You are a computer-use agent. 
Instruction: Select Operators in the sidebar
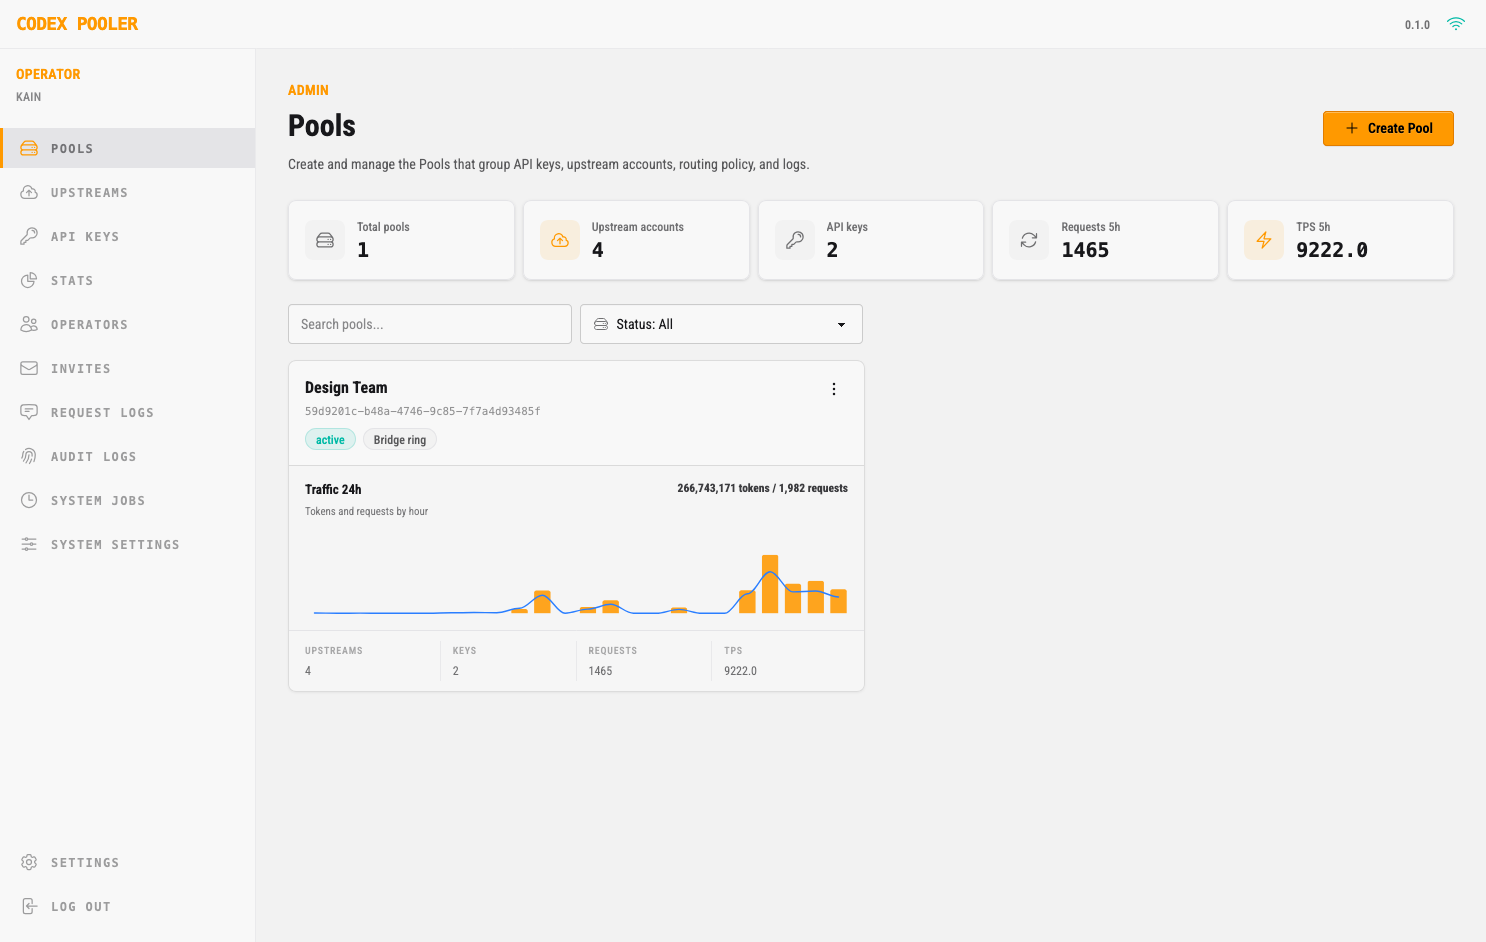tap(128, 324)
